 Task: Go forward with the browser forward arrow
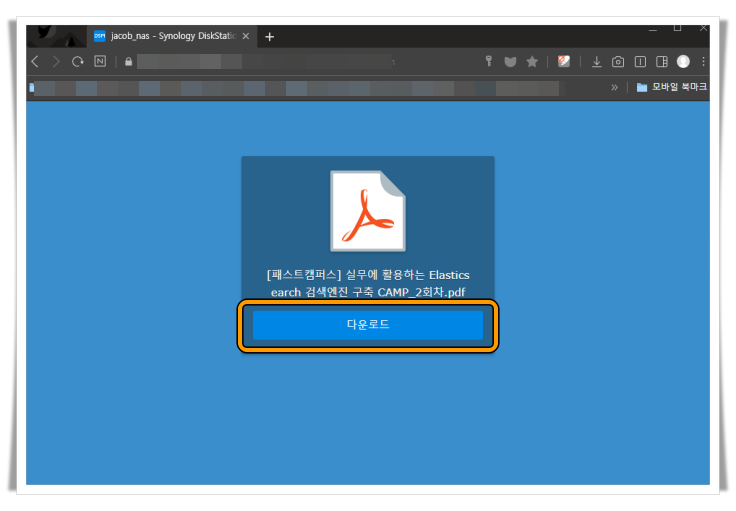click(x=56, y=61)
